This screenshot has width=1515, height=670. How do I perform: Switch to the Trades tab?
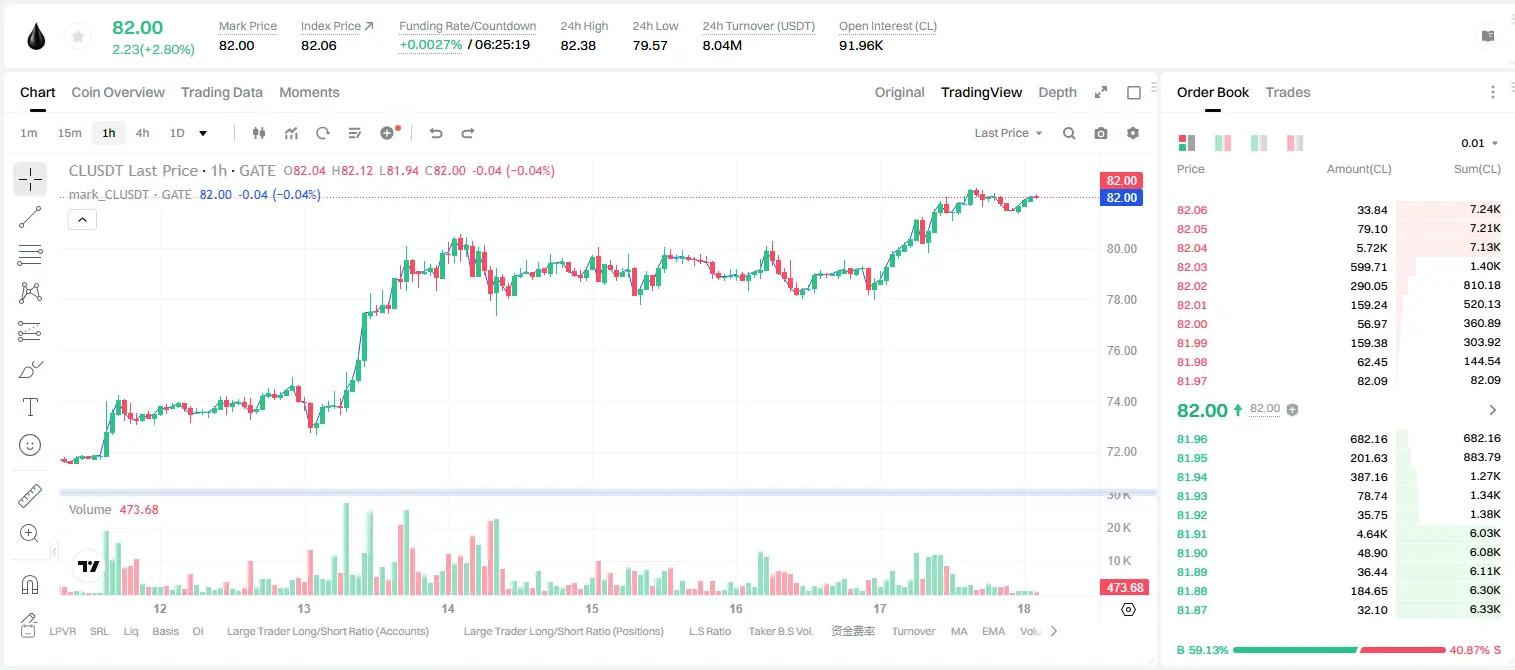point(1288,92)
